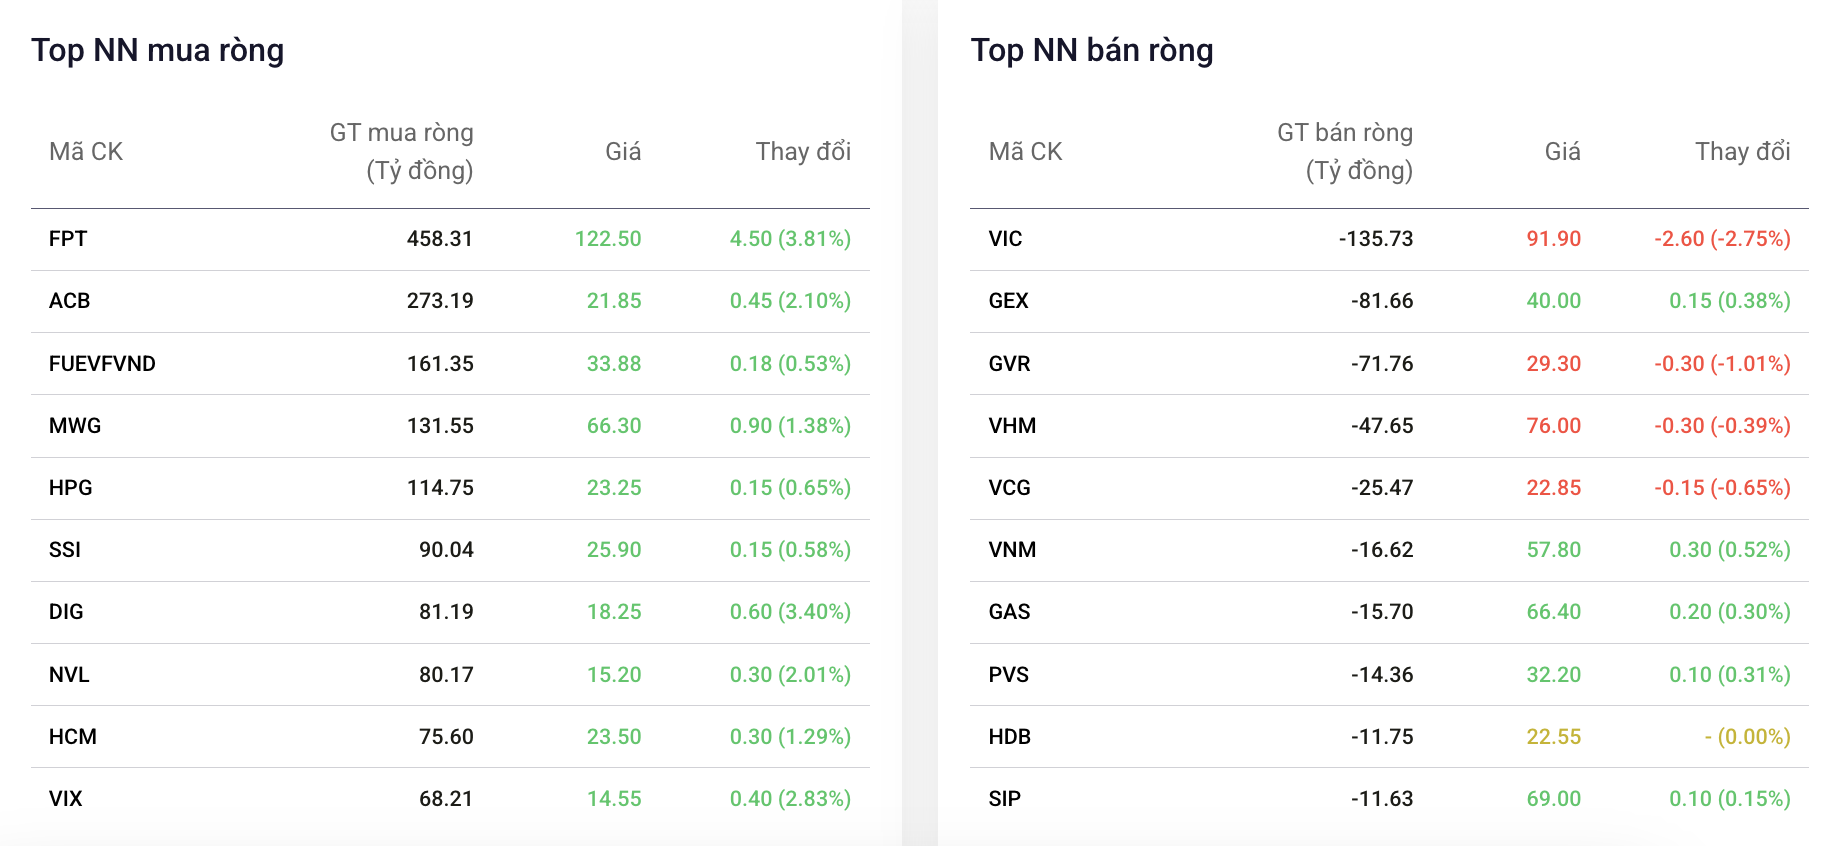Open the FPT stock ticker

[x=68, y=239]
